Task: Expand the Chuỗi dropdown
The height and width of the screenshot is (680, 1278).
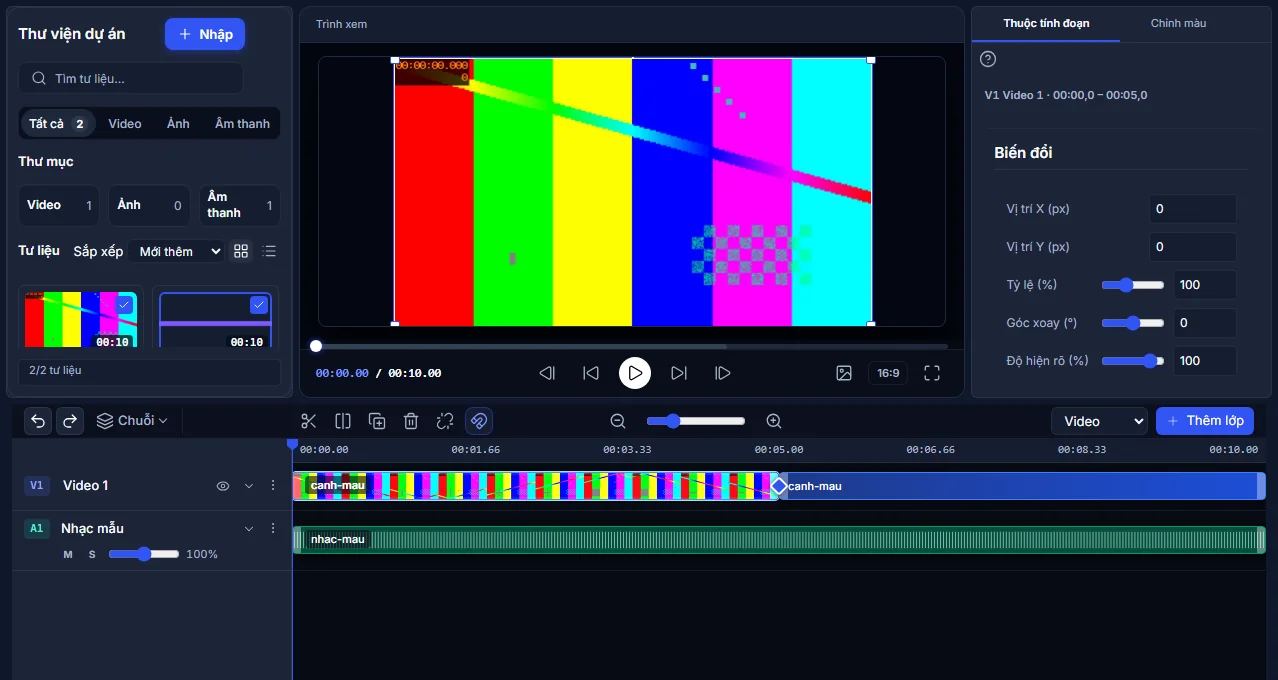Action: pos(133,421)
